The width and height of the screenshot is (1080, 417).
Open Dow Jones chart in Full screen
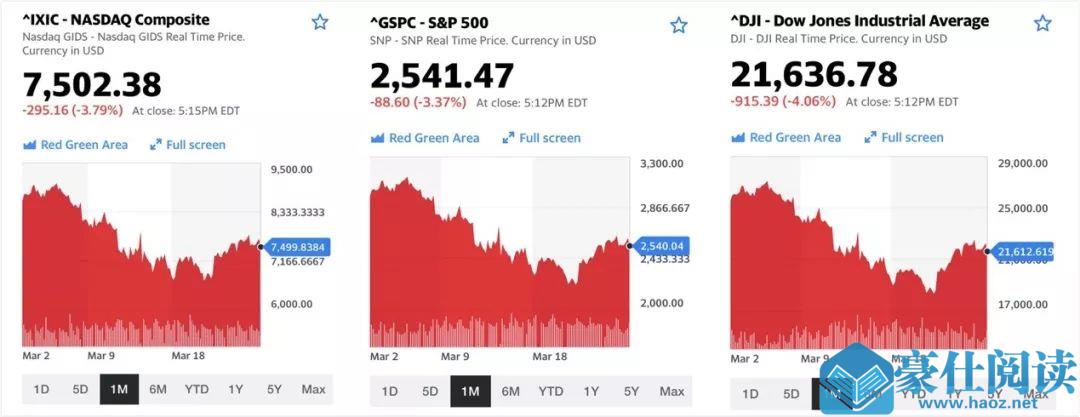click(904, 137)
